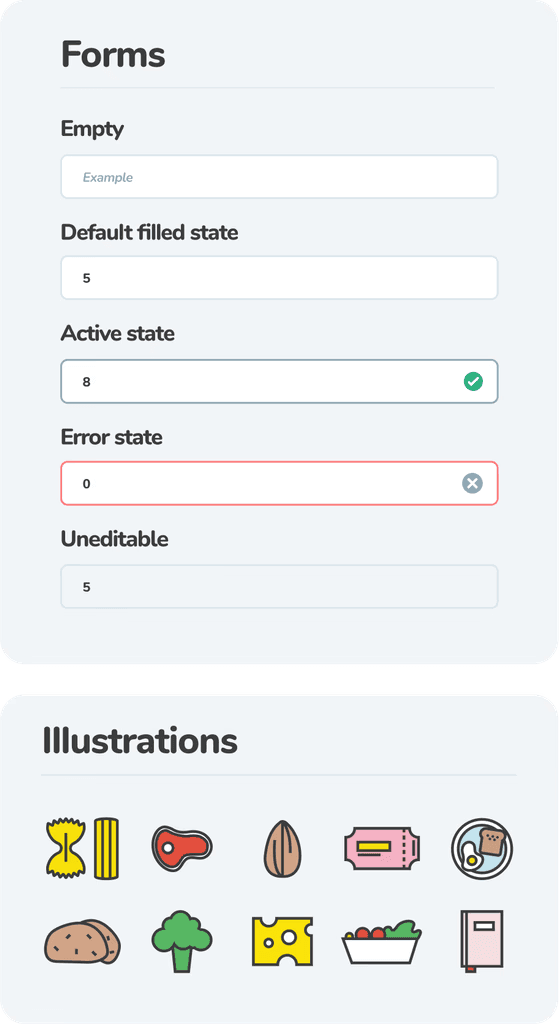Select the yellow cheese illustration
559x1024 pixels.
pos(282,941)
